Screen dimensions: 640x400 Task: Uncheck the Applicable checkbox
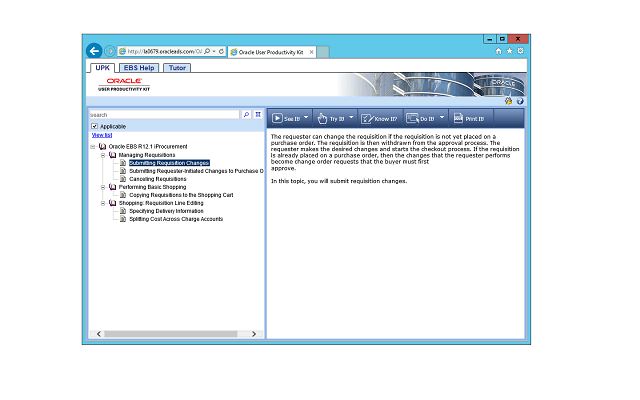94,126
